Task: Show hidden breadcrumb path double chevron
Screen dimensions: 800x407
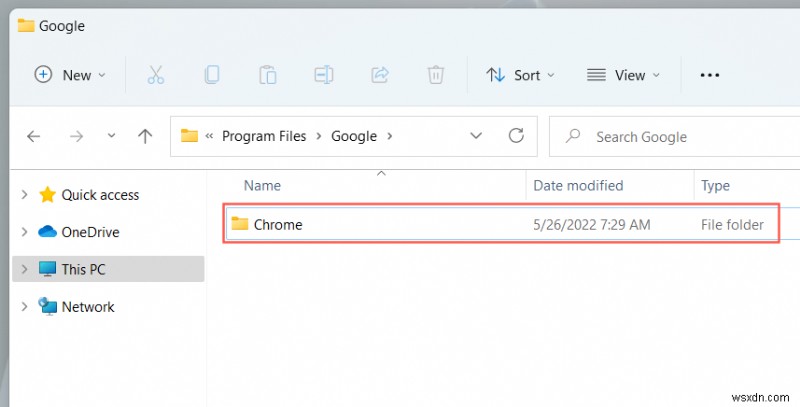Action: point(209,136)
